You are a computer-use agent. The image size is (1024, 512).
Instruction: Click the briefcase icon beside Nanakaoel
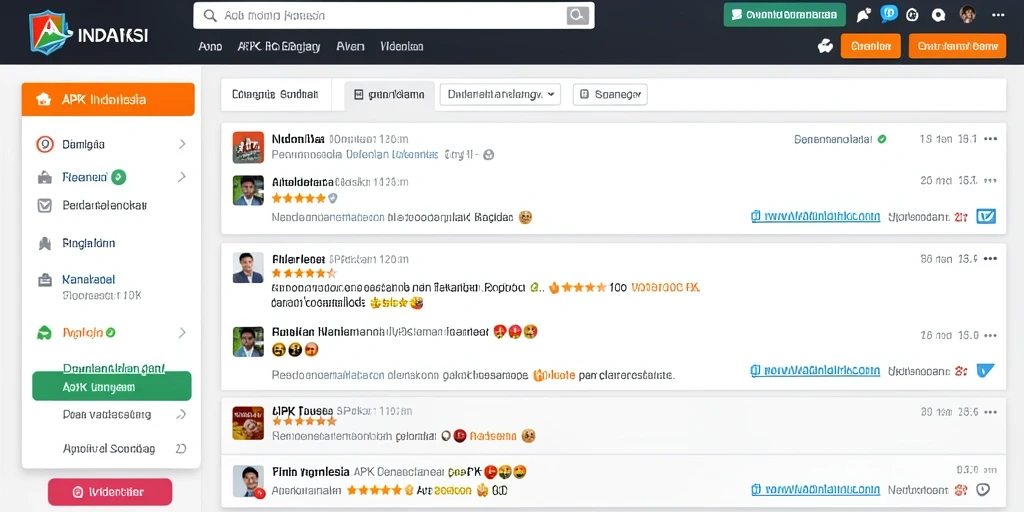pyautogui.click(x=44, y=280)
